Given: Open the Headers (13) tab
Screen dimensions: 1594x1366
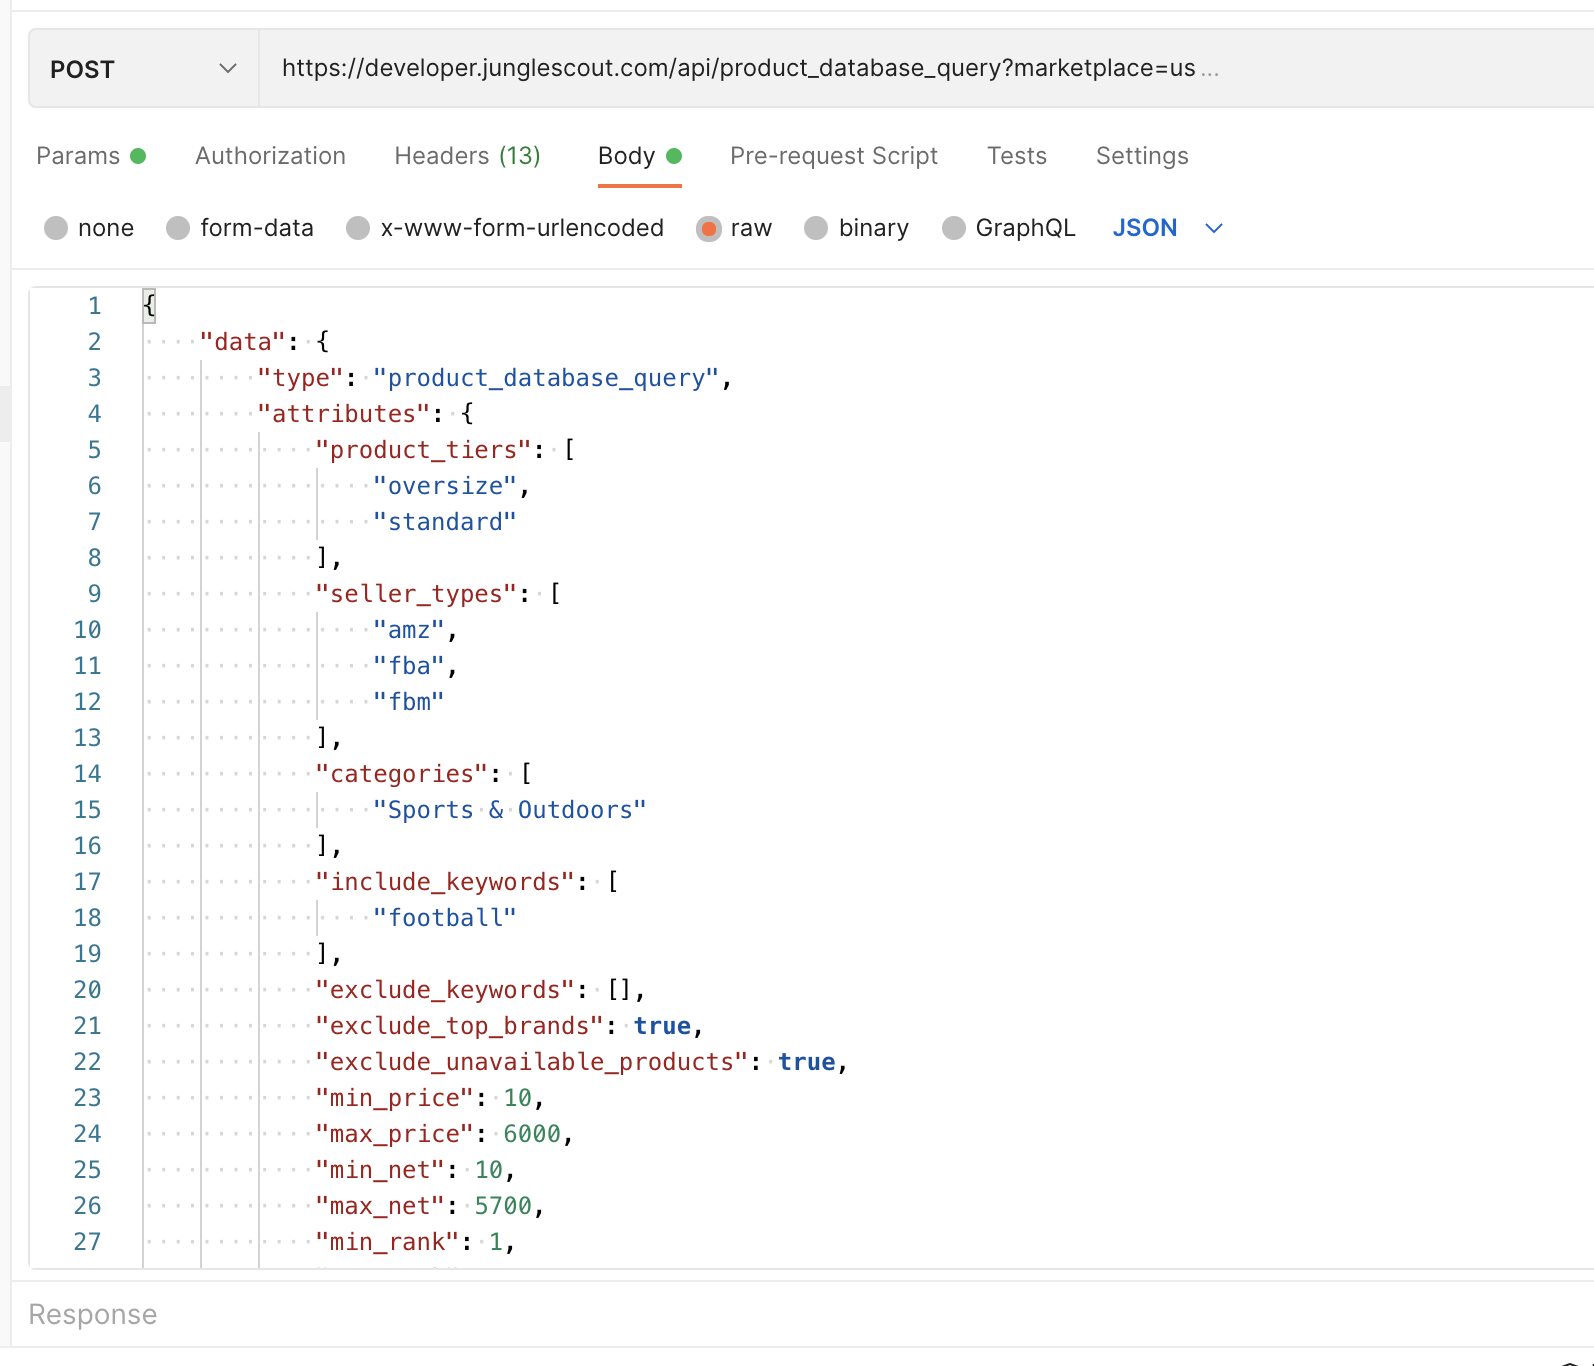Looking at the screenshot, I should (467, 156).
